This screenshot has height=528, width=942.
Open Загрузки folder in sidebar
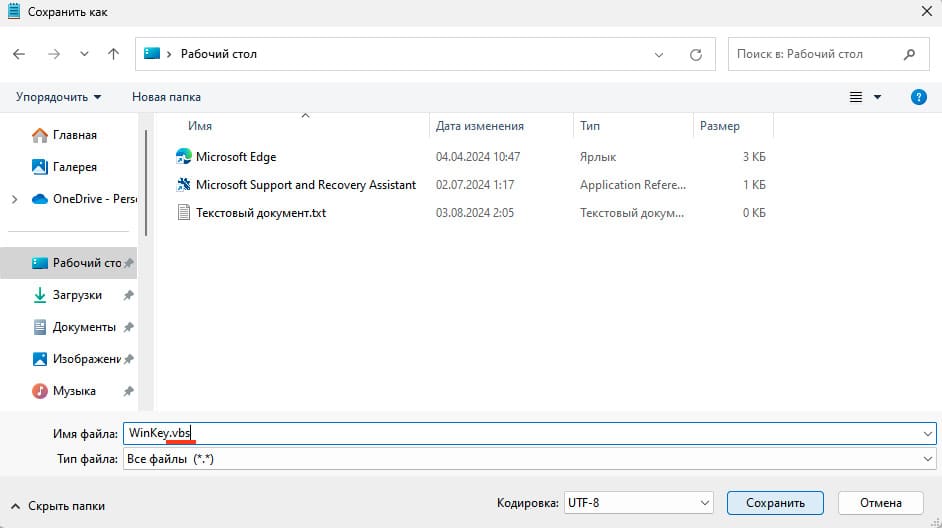(77, 295)
